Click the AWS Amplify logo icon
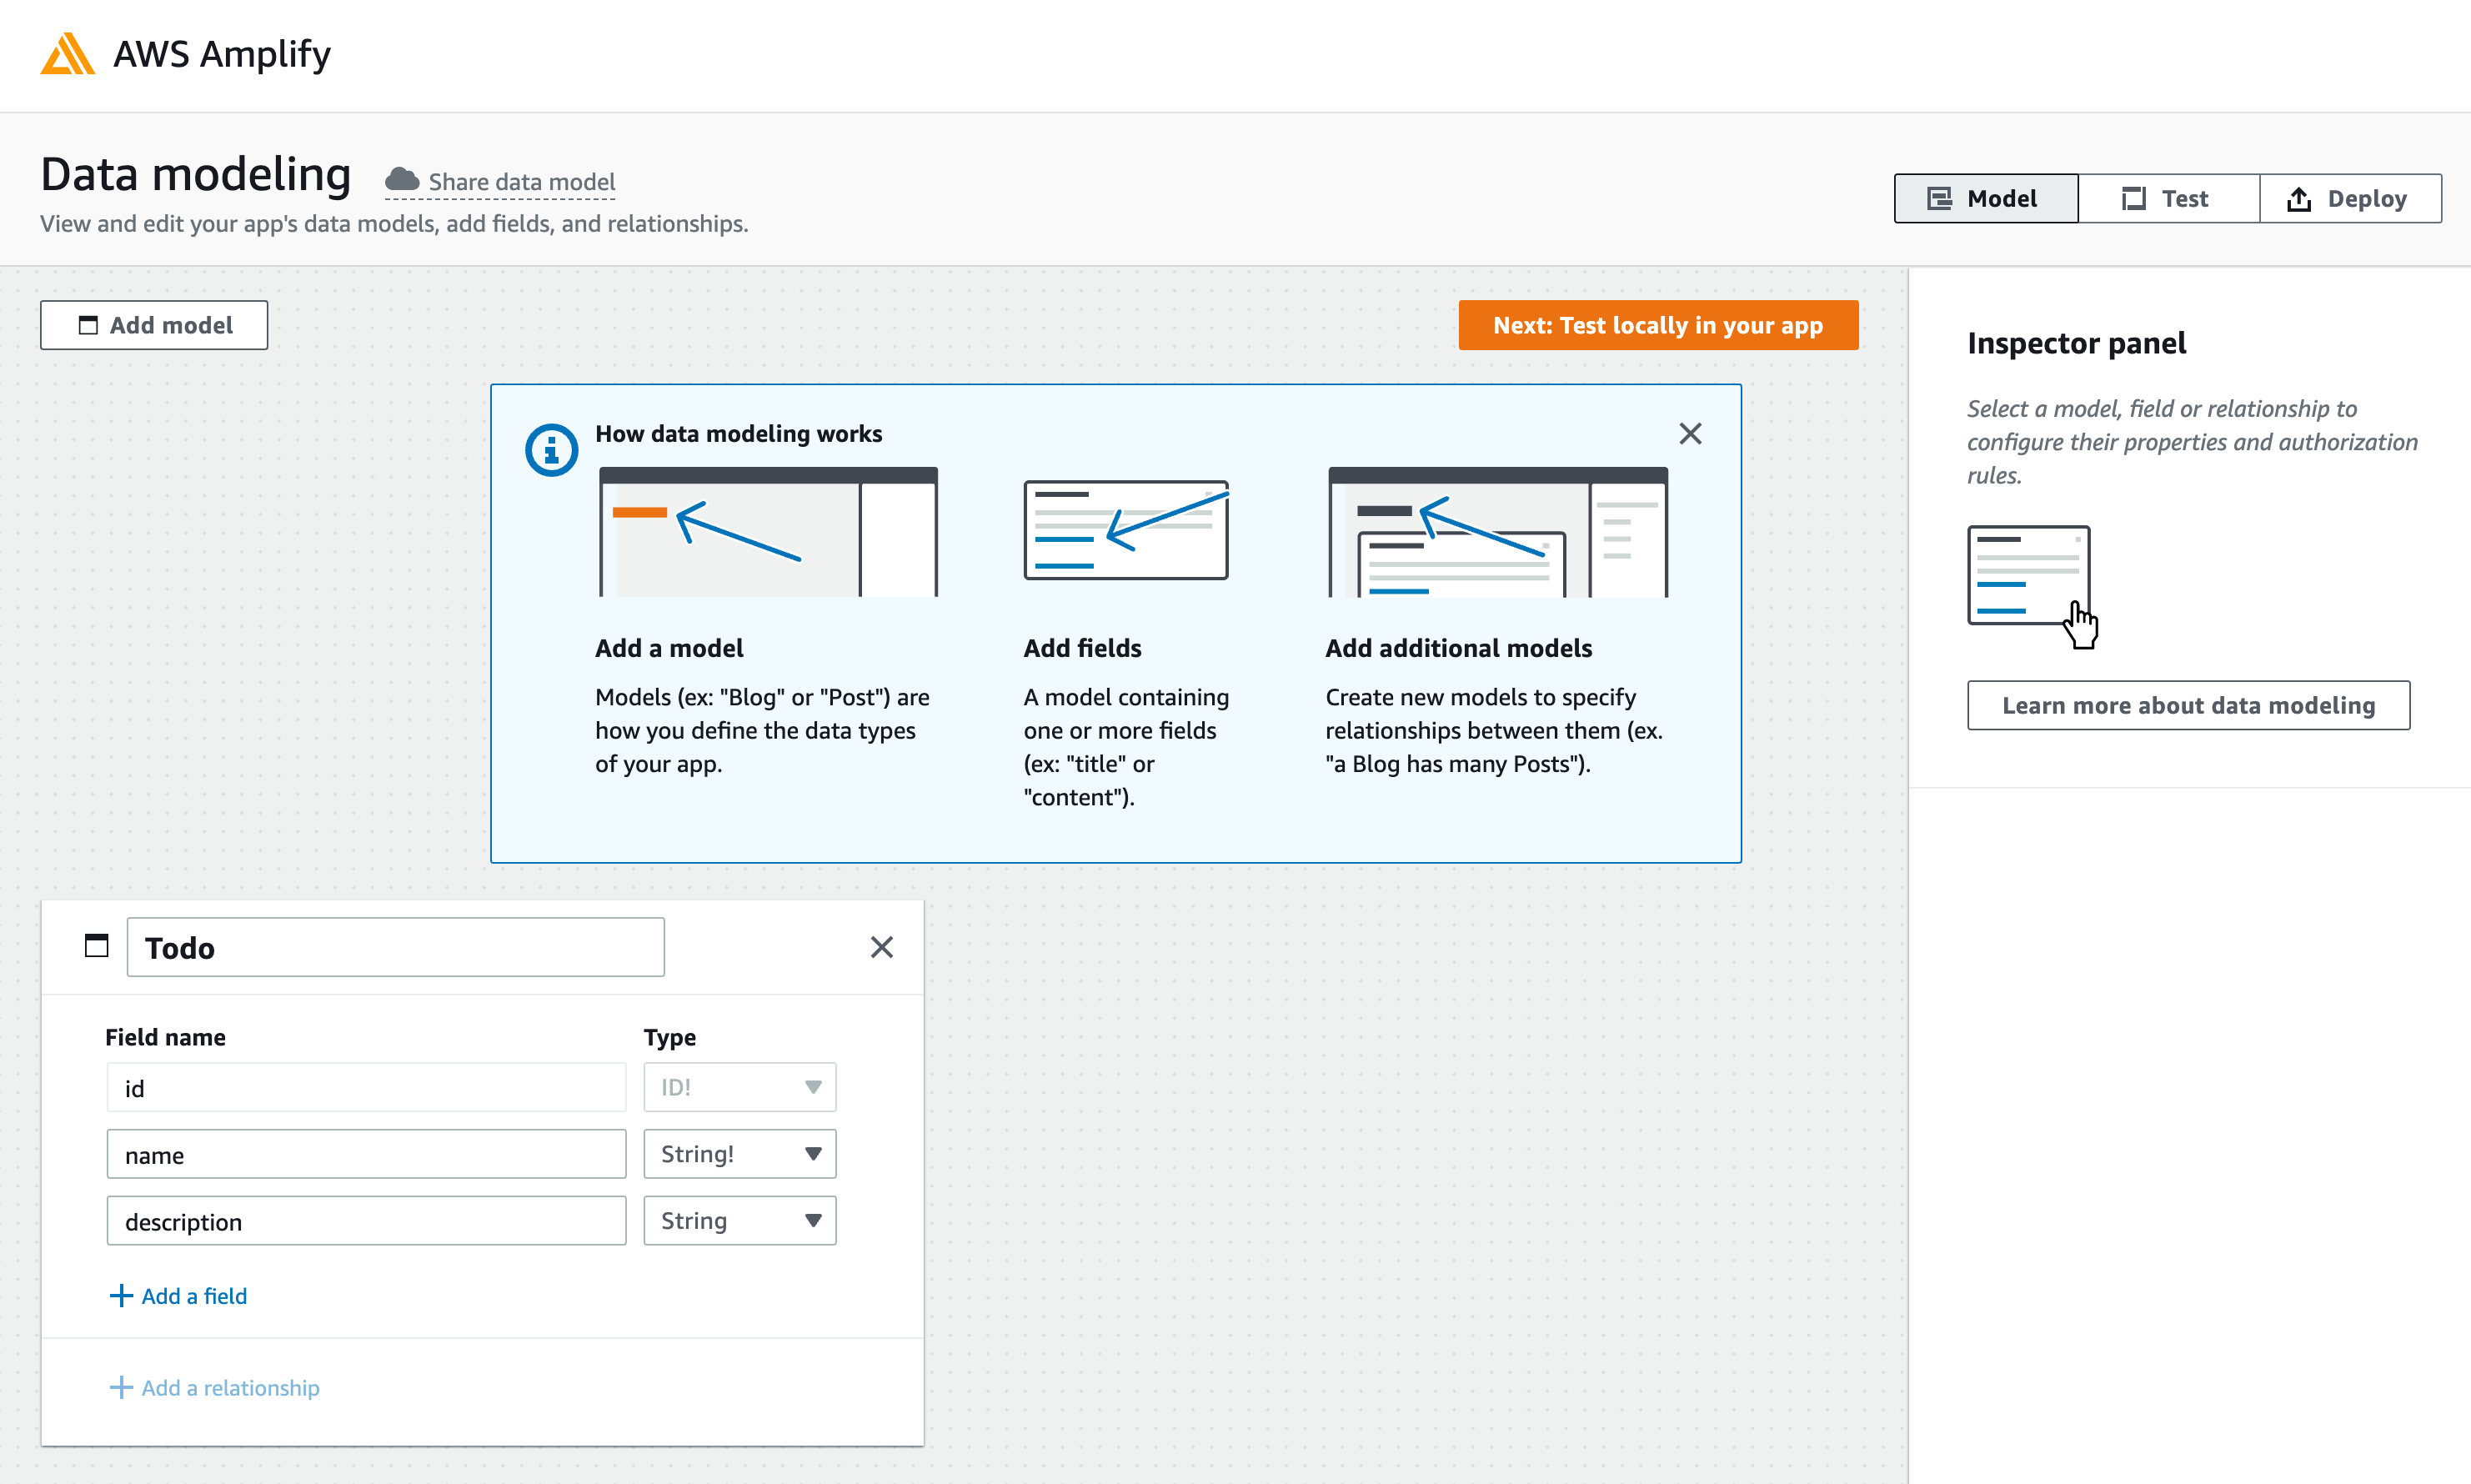 [67, 54]
